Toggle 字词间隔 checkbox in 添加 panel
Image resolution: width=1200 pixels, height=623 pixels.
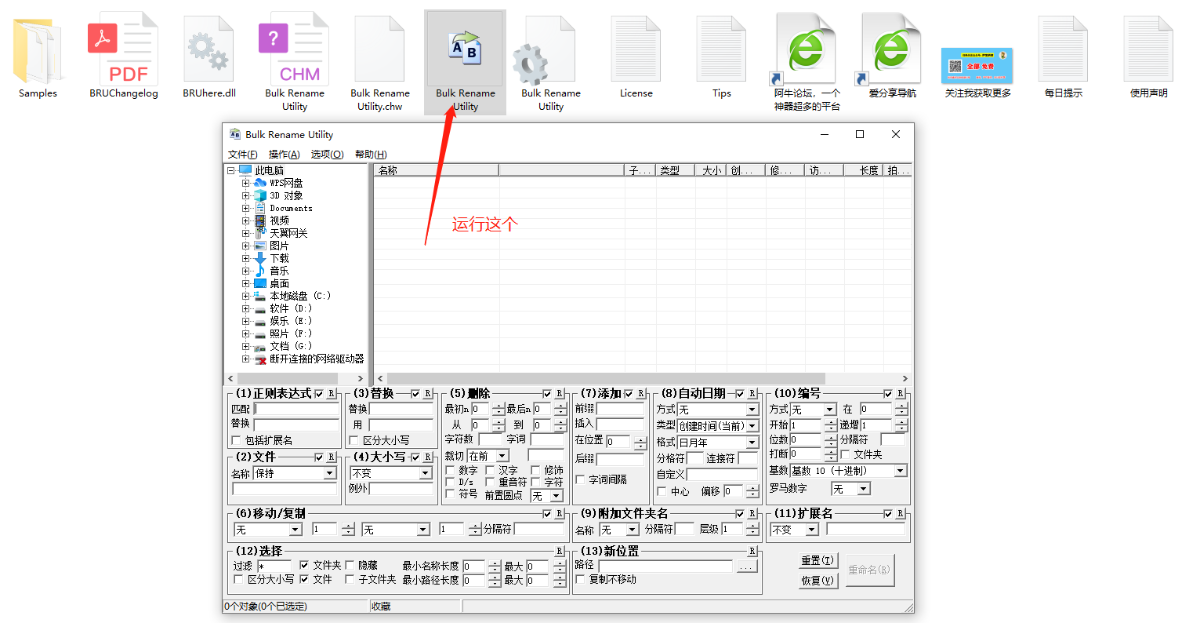click(x=581, y=479)
